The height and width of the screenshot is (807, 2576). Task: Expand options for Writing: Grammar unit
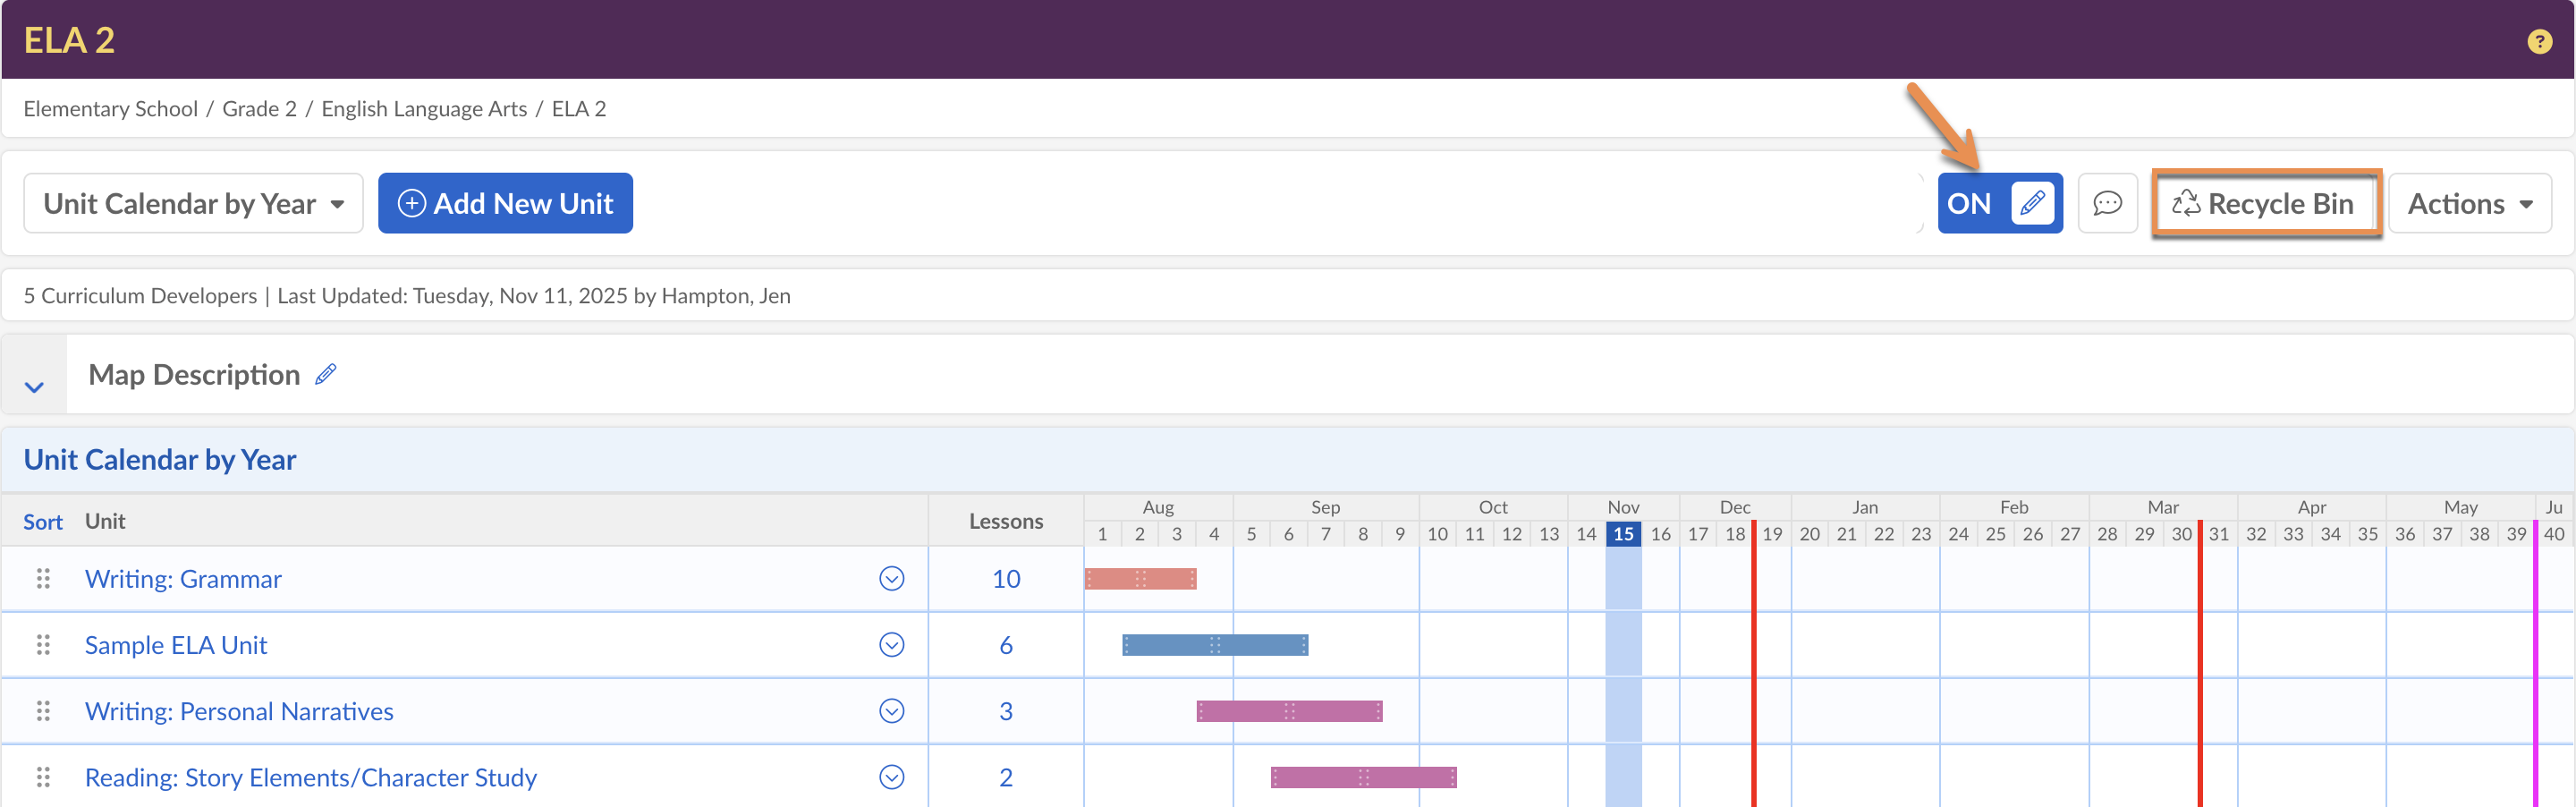tap(891, 579)
